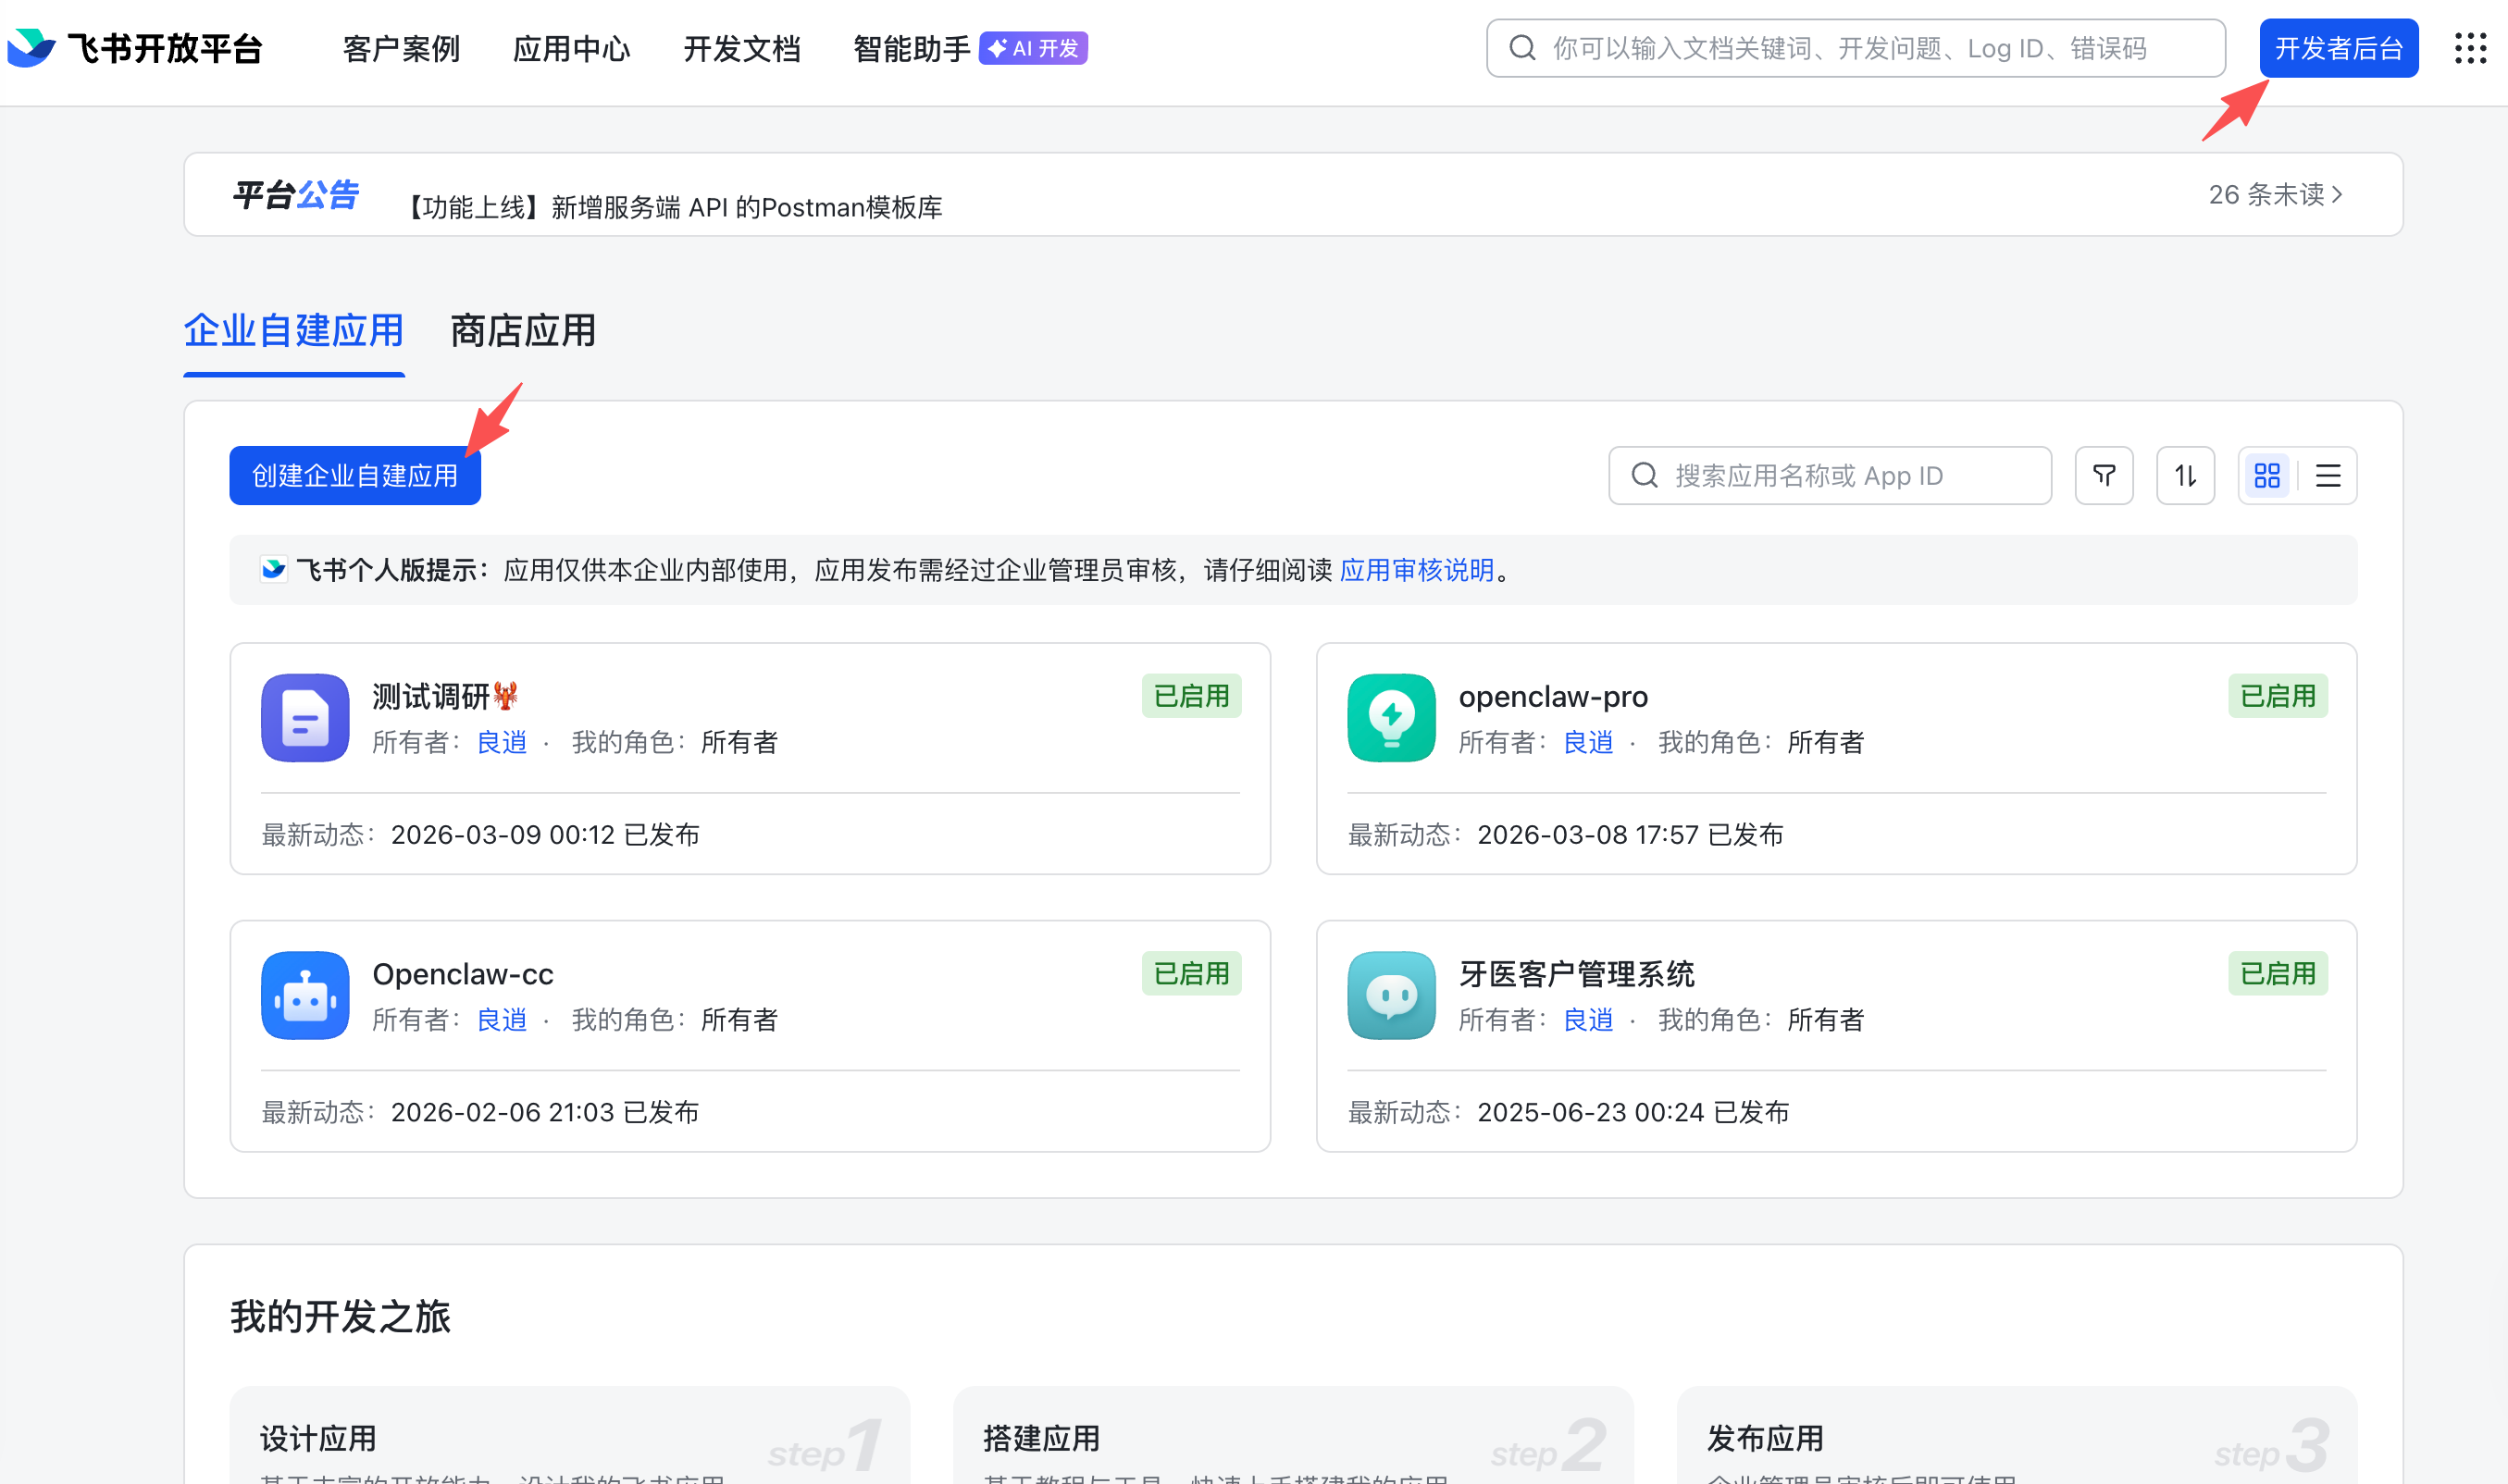The image size is (2508, 1484).
Task: Open the 牙医客户管理系统 app icon
Action: click(1391, 996)
